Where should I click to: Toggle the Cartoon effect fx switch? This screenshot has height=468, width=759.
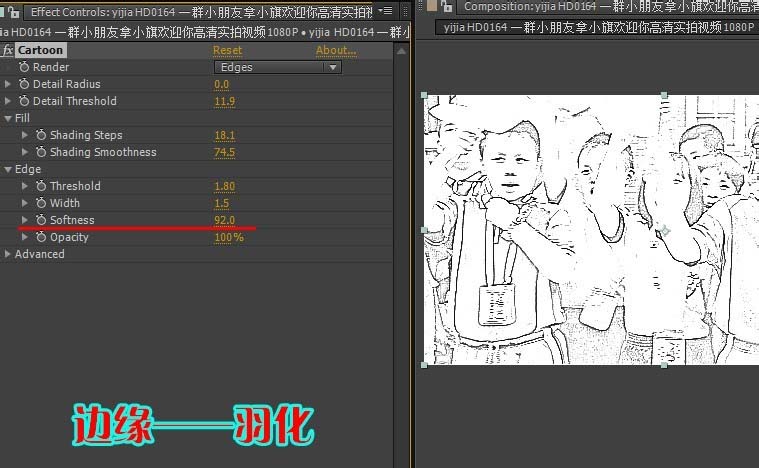pos(8,50)
